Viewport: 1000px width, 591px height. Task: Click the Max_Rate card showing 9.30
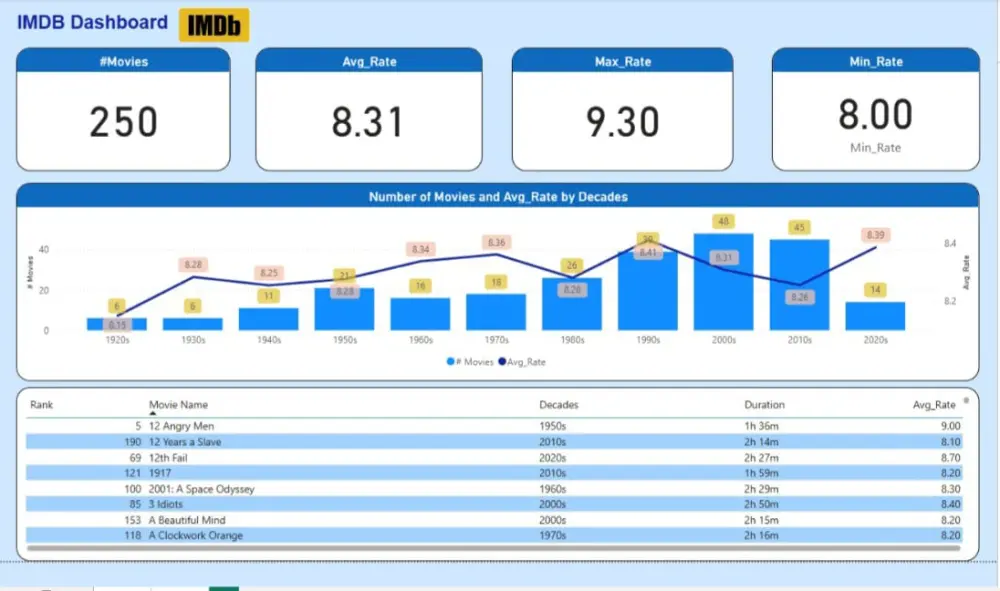click(x=622, y=108)
